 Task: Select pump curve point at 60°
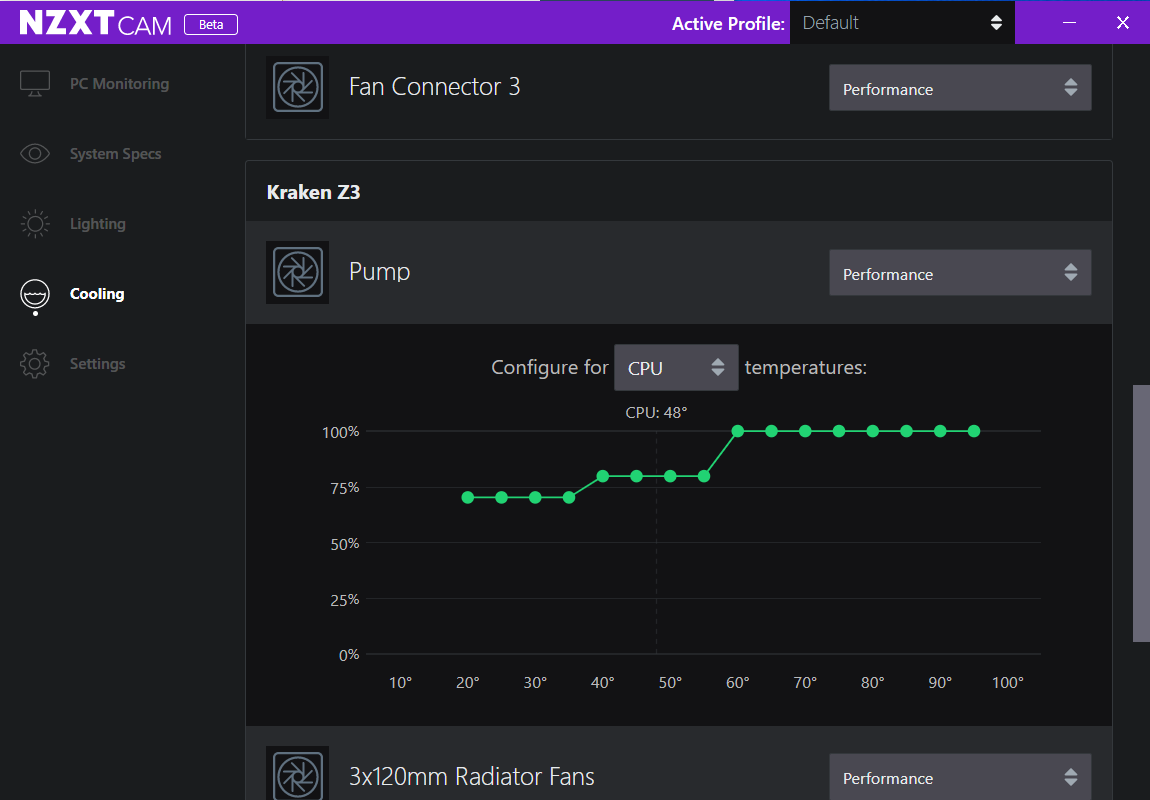click(738, 431)
